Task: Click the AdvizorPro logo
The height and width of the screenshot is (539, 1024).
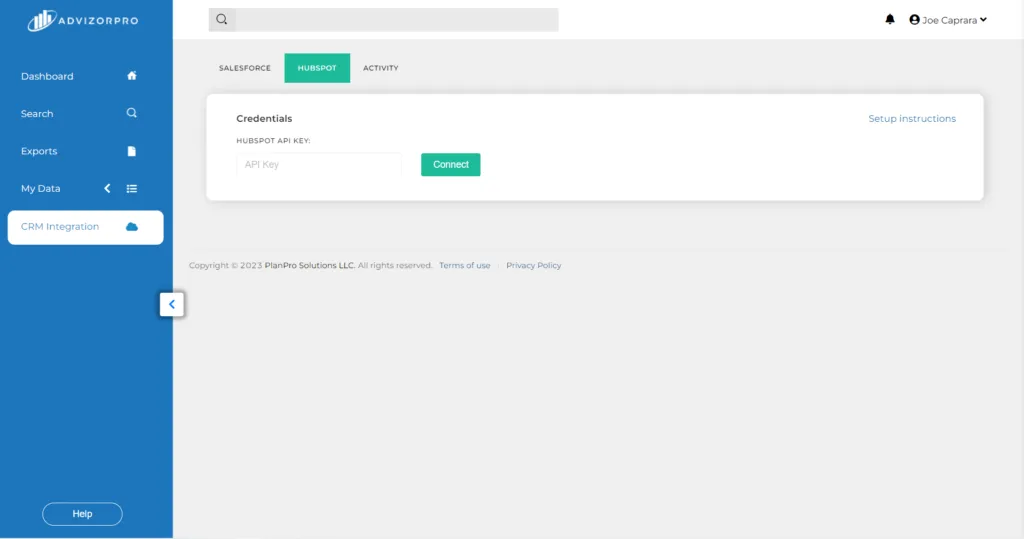Action: pyautogui.click(x=83, y=20)
